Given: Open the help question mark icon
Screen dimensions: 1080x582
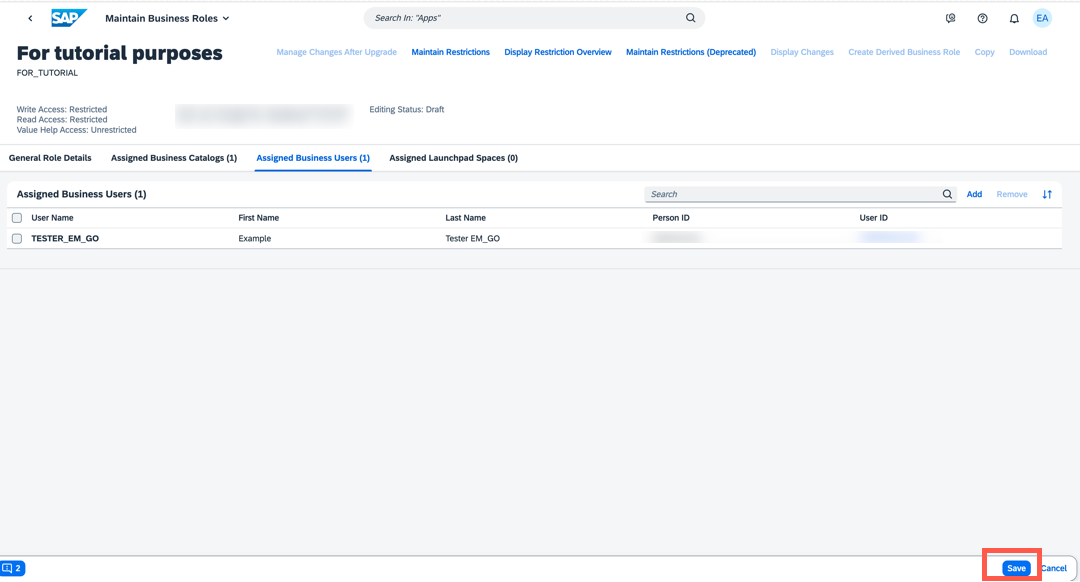Looking at the screenshot, I should tap(982, 19).
